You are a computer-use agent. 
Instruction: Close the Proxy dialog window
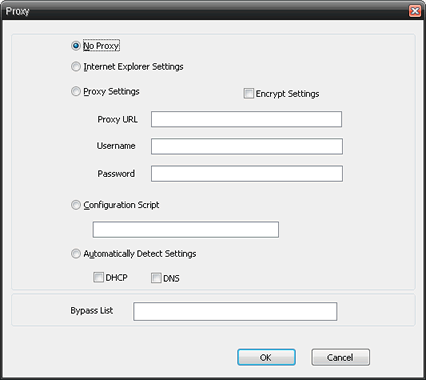[x=415, y=11]
